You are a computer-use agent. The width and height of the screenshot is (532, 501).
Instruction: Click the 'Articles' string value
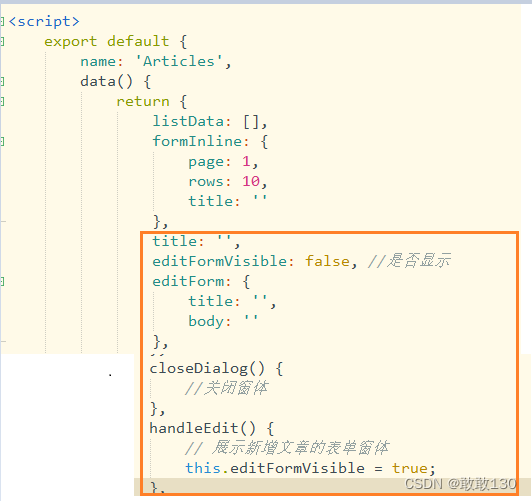179,61
